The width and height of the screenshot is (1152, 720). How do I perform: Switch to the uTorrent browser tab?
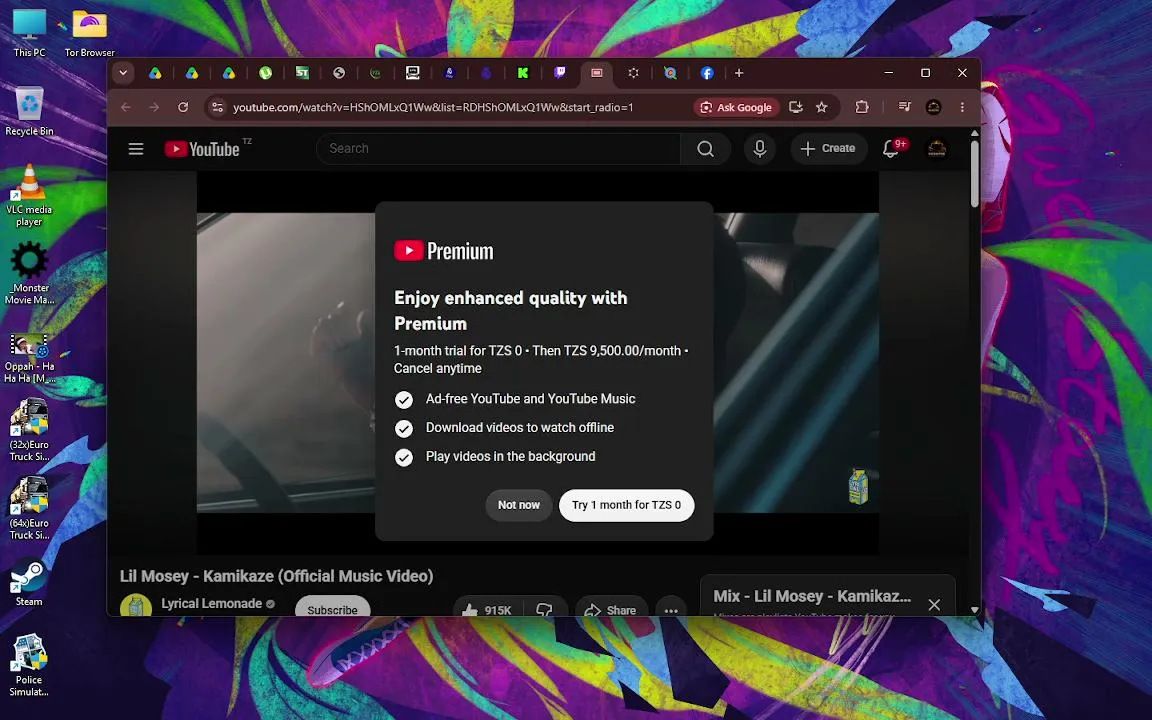point(265,73)
